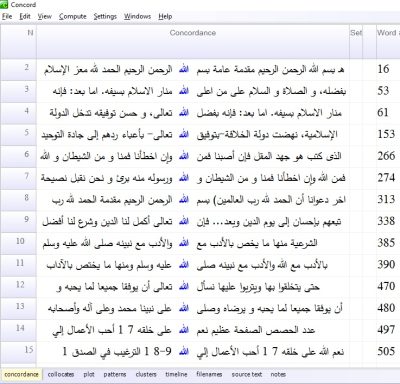Viewport: 400px width, 384px height.
Task: Select row number 13
Action: click(x=18, y=308)
